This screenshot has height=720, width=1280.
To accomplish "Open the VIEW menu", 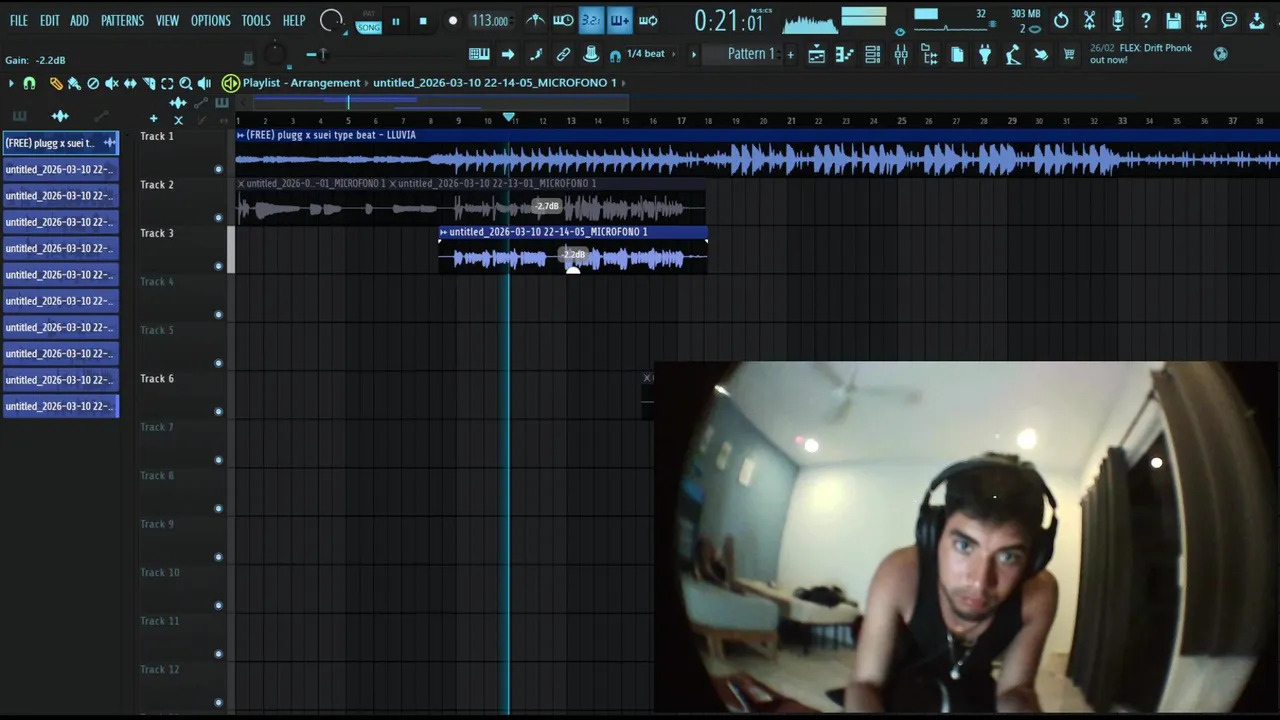I will click(x=167, y=20).
